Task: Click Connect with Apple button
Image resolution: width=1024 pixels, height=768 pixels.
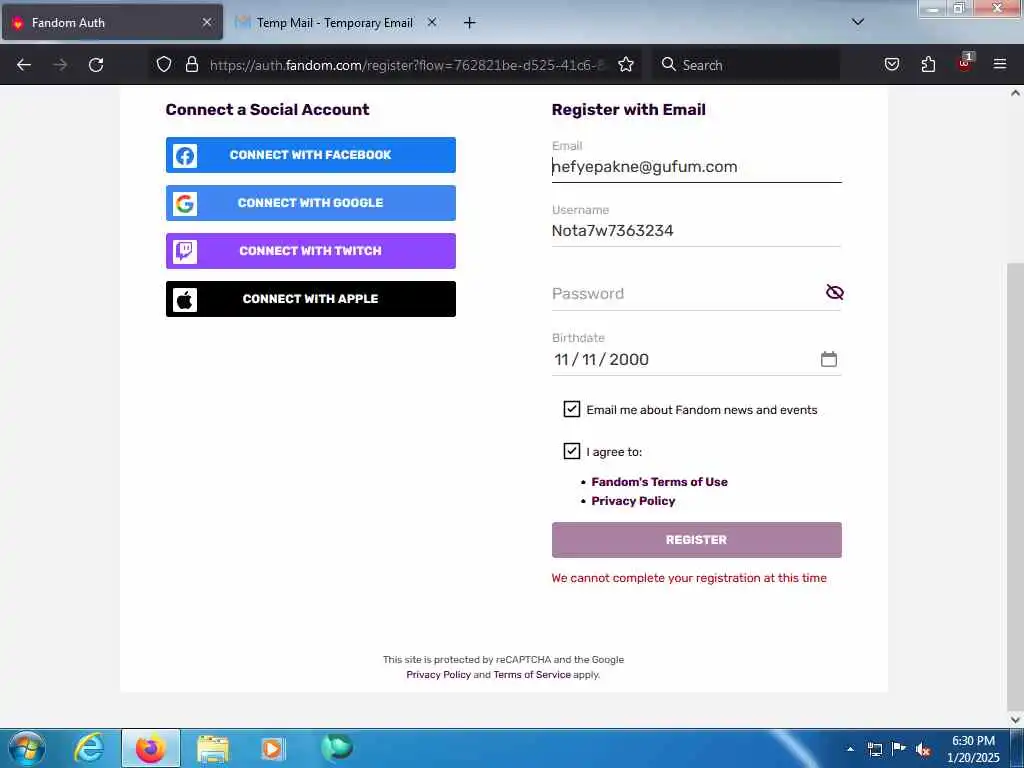Action: (311, 299)
